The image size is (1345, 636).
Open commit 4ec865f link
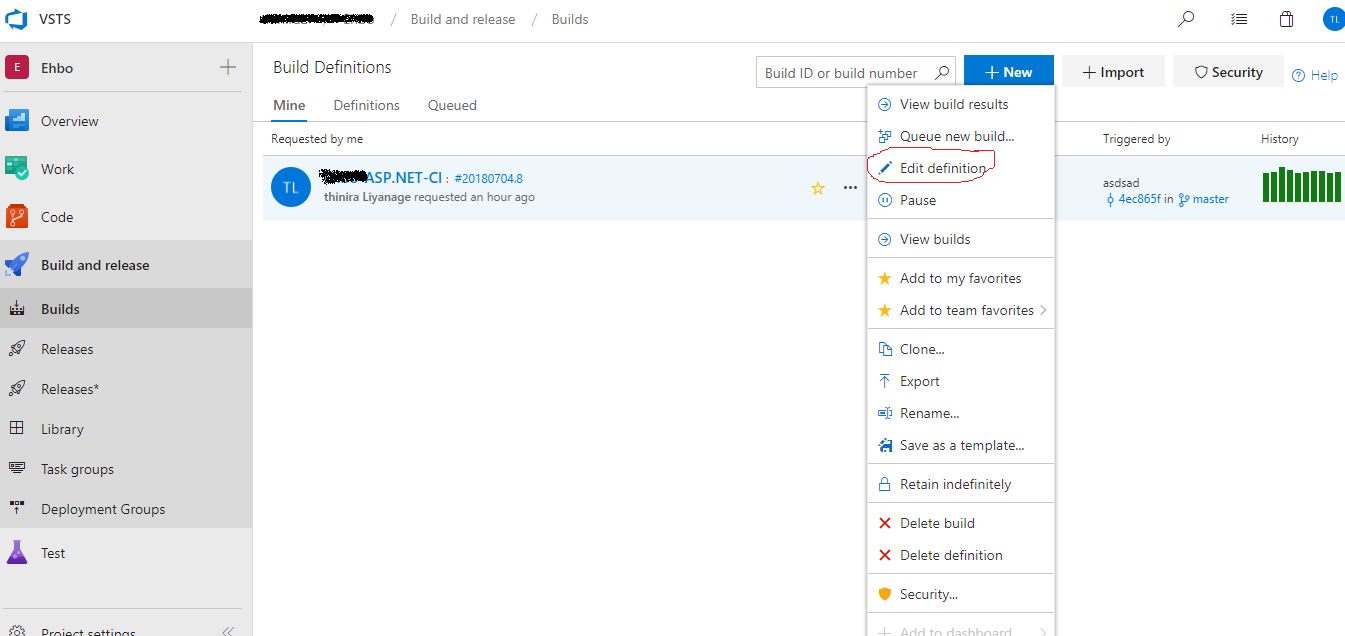(1139, 199)
